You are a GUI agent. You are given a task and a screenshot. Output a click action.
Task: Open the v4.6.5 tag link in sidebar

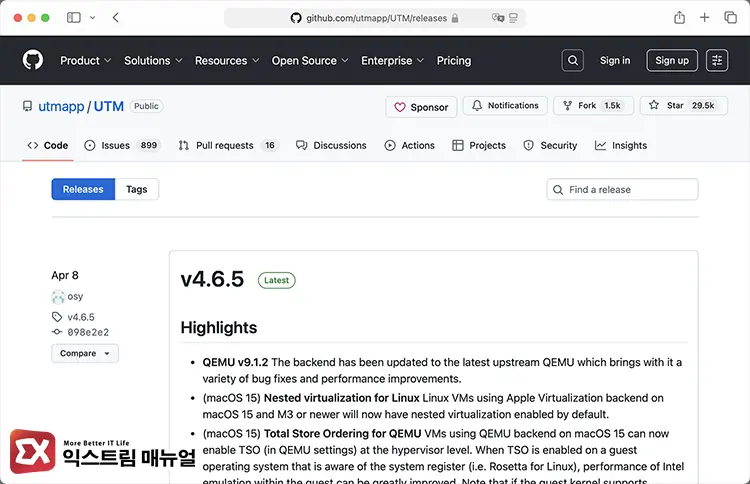81,317
